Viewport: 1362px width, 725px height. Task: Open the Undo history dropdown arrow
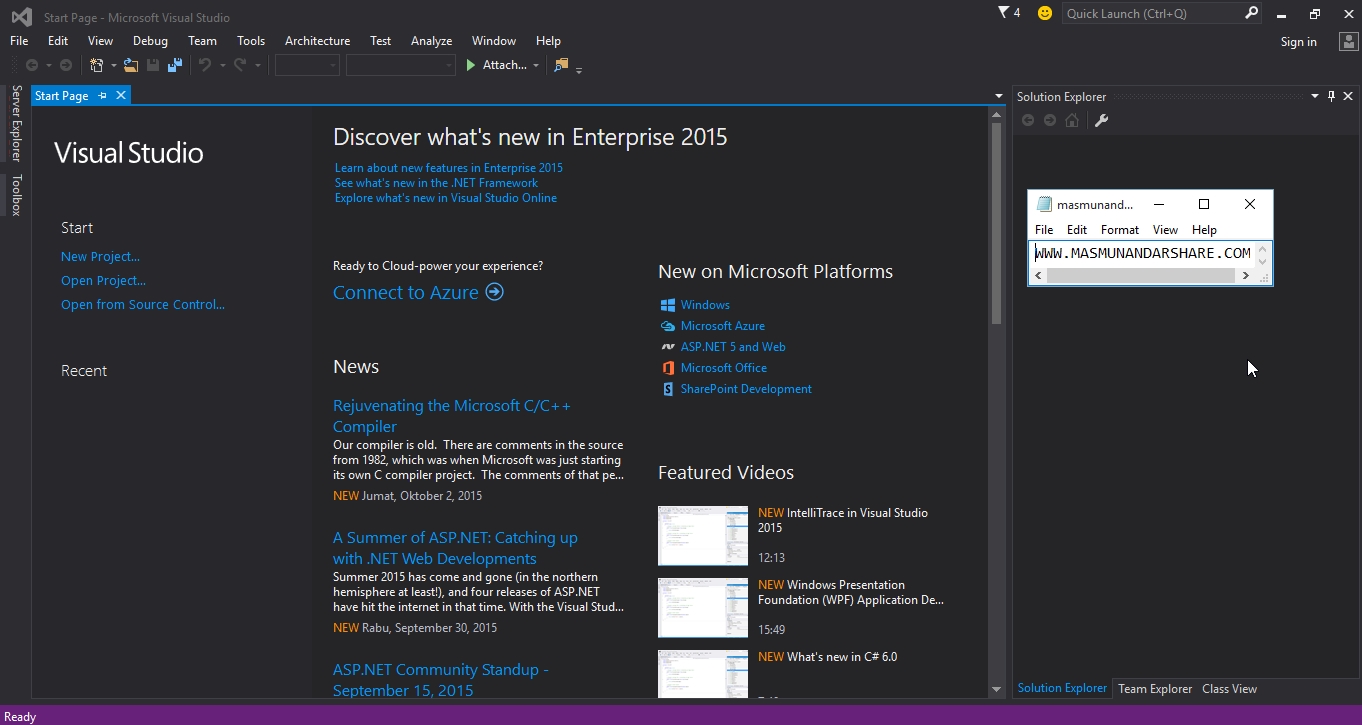[222, 66]
